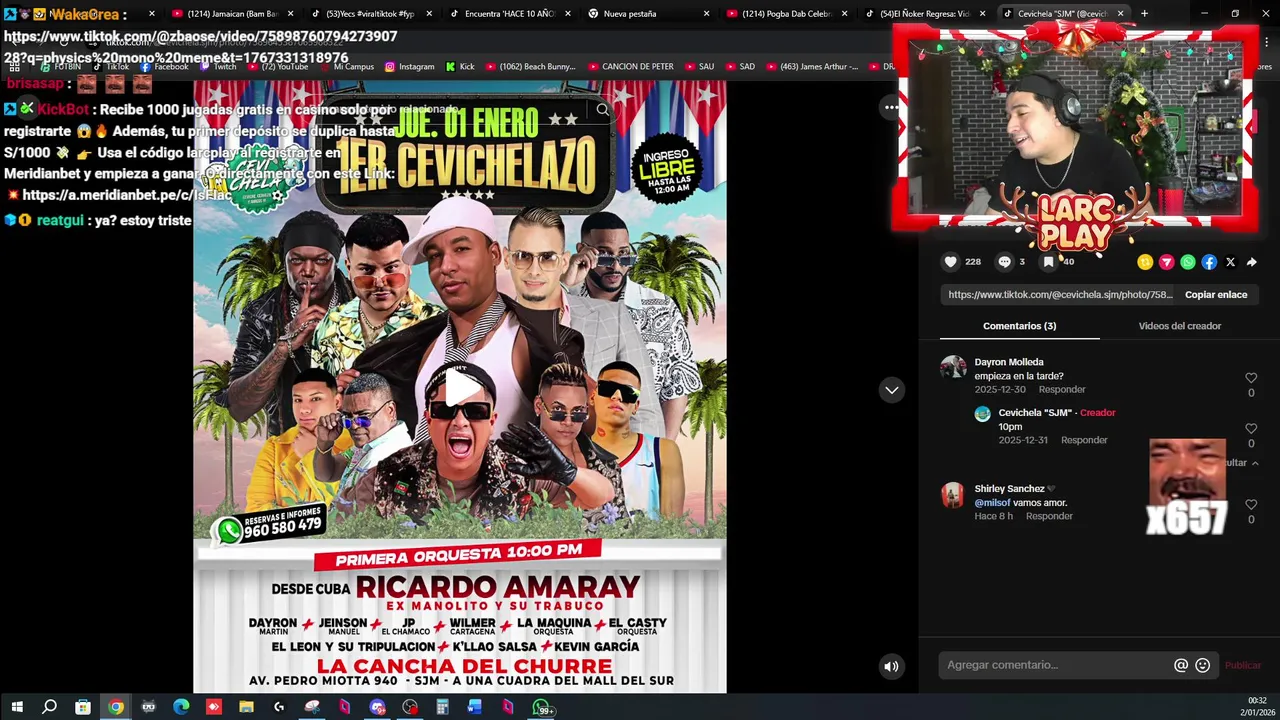Screen dimensions: 1280x720
Task: Open a new browser tab
Action: coord(1144,14)
